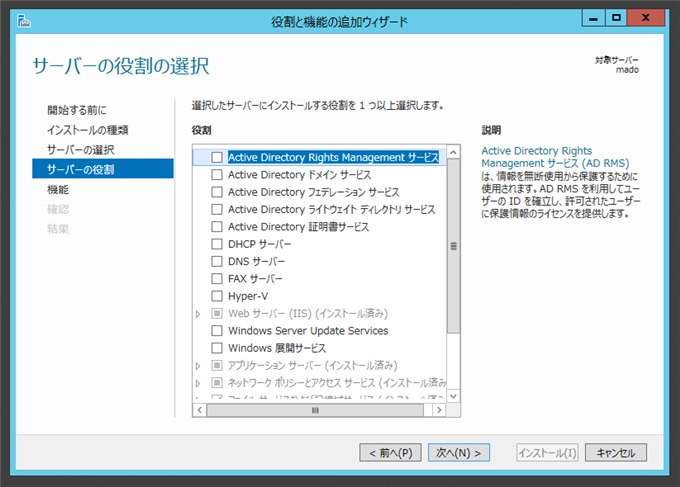Maximize the wizard window
This screenshot has height=487, width=680.
point(616,18)
